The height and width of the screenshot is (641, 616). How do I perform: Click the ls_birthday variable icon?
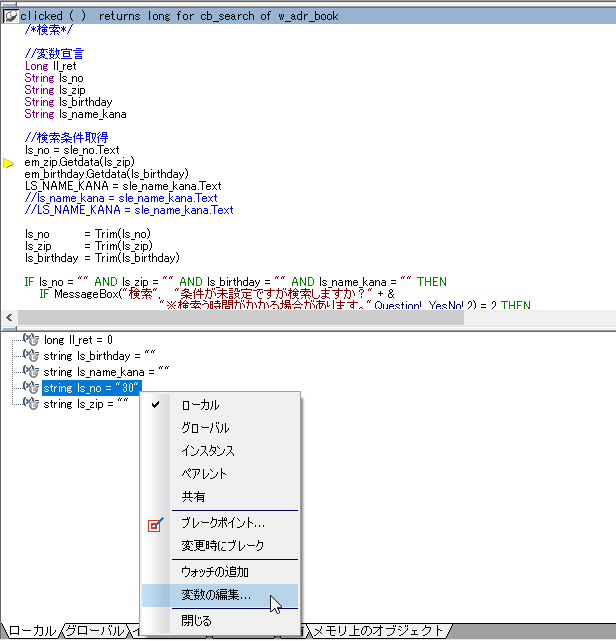[30, 356]
